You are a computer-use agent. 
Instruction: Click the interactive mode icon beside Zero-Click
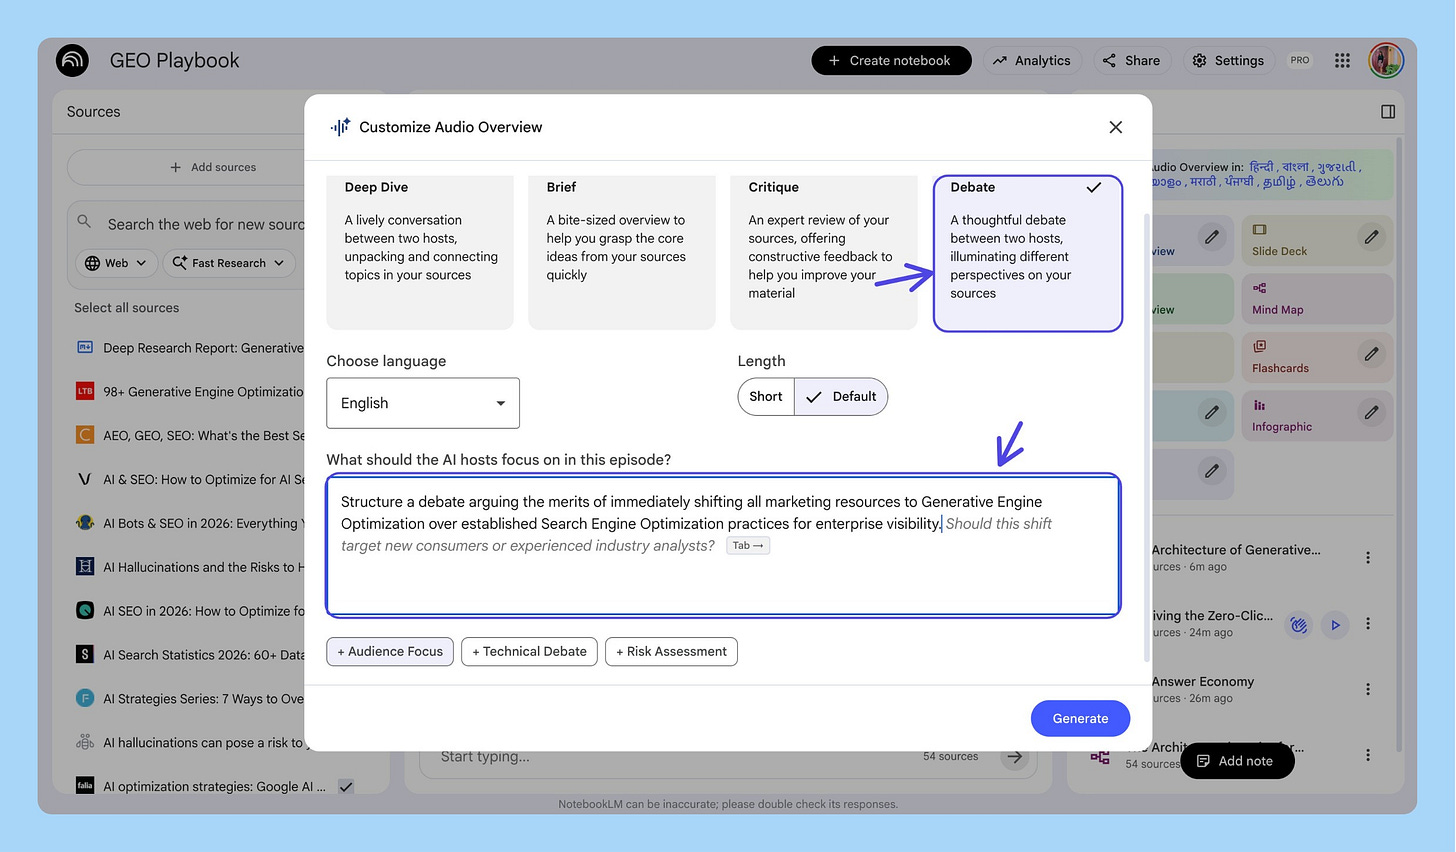point(1298,625)
